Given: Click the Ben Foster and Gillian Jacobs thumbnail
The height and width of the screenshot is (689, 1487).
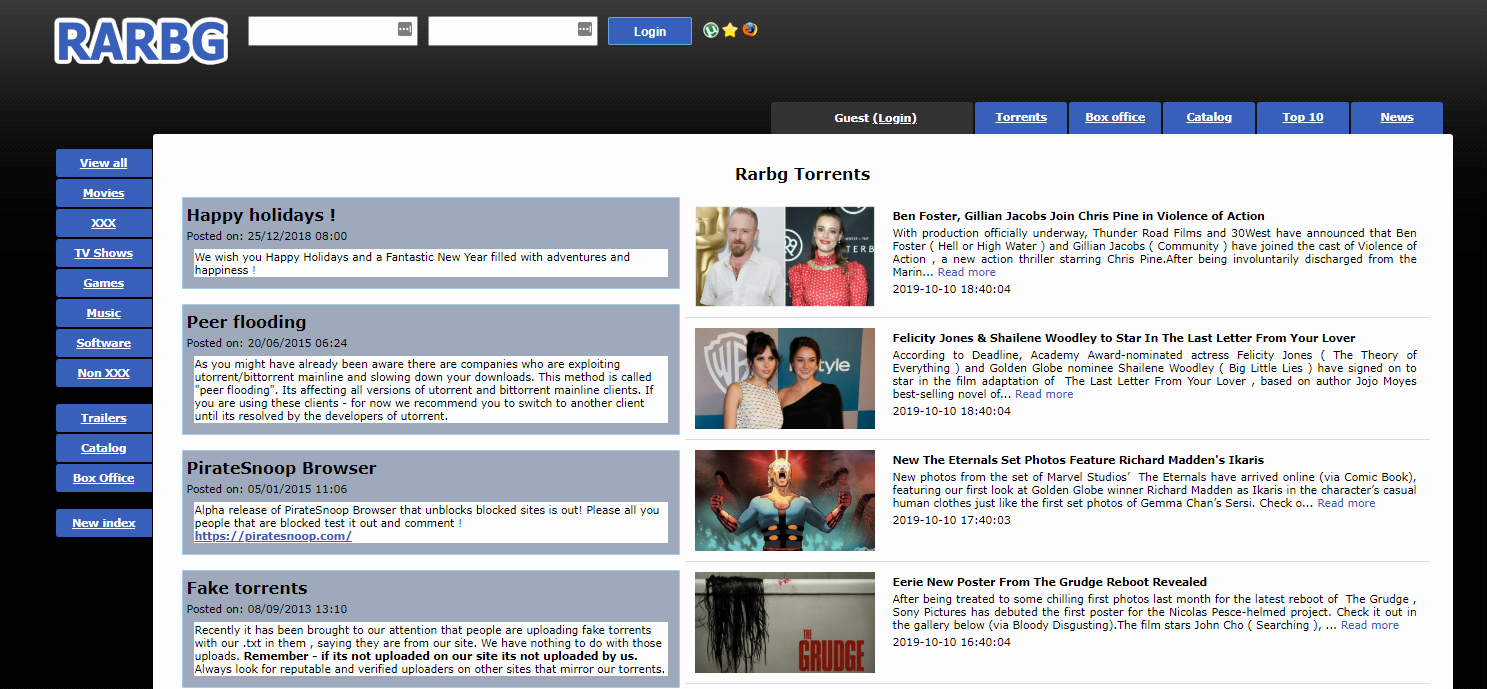Looking at the screenshot, I should 785,256.
